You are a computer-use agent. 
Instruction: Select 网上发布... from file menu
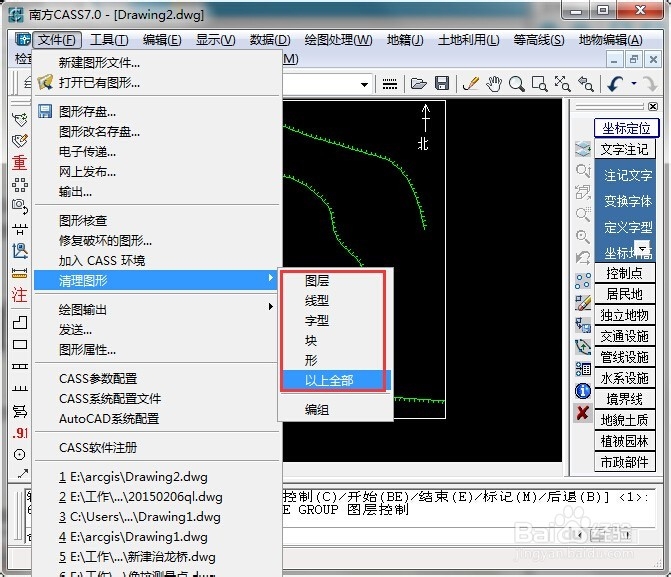(157, 172)
